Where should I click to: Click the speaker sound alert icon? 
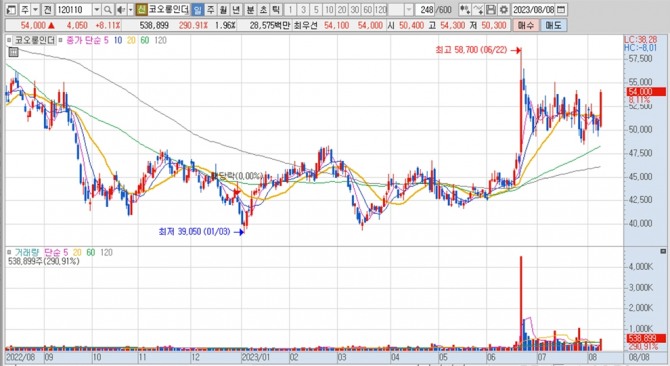pyautogui.click(x=121, y=9)
